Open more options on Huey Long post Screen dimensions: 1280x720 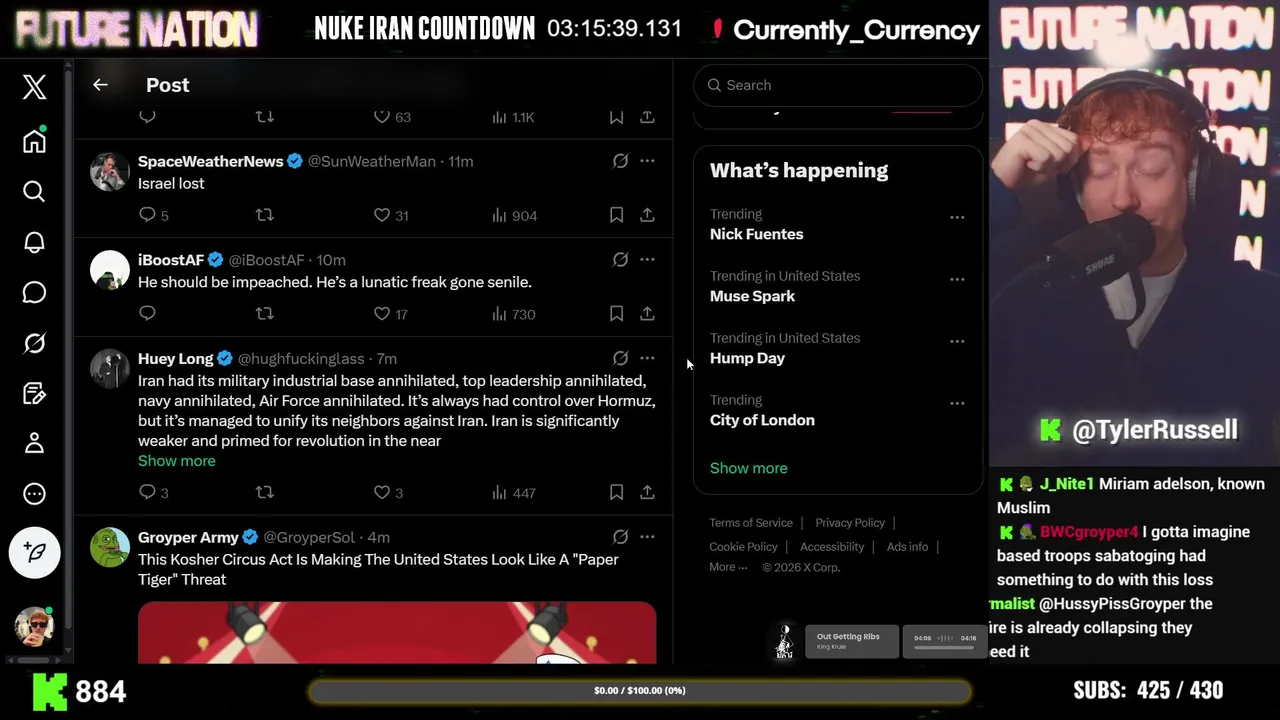coord(647,358)
